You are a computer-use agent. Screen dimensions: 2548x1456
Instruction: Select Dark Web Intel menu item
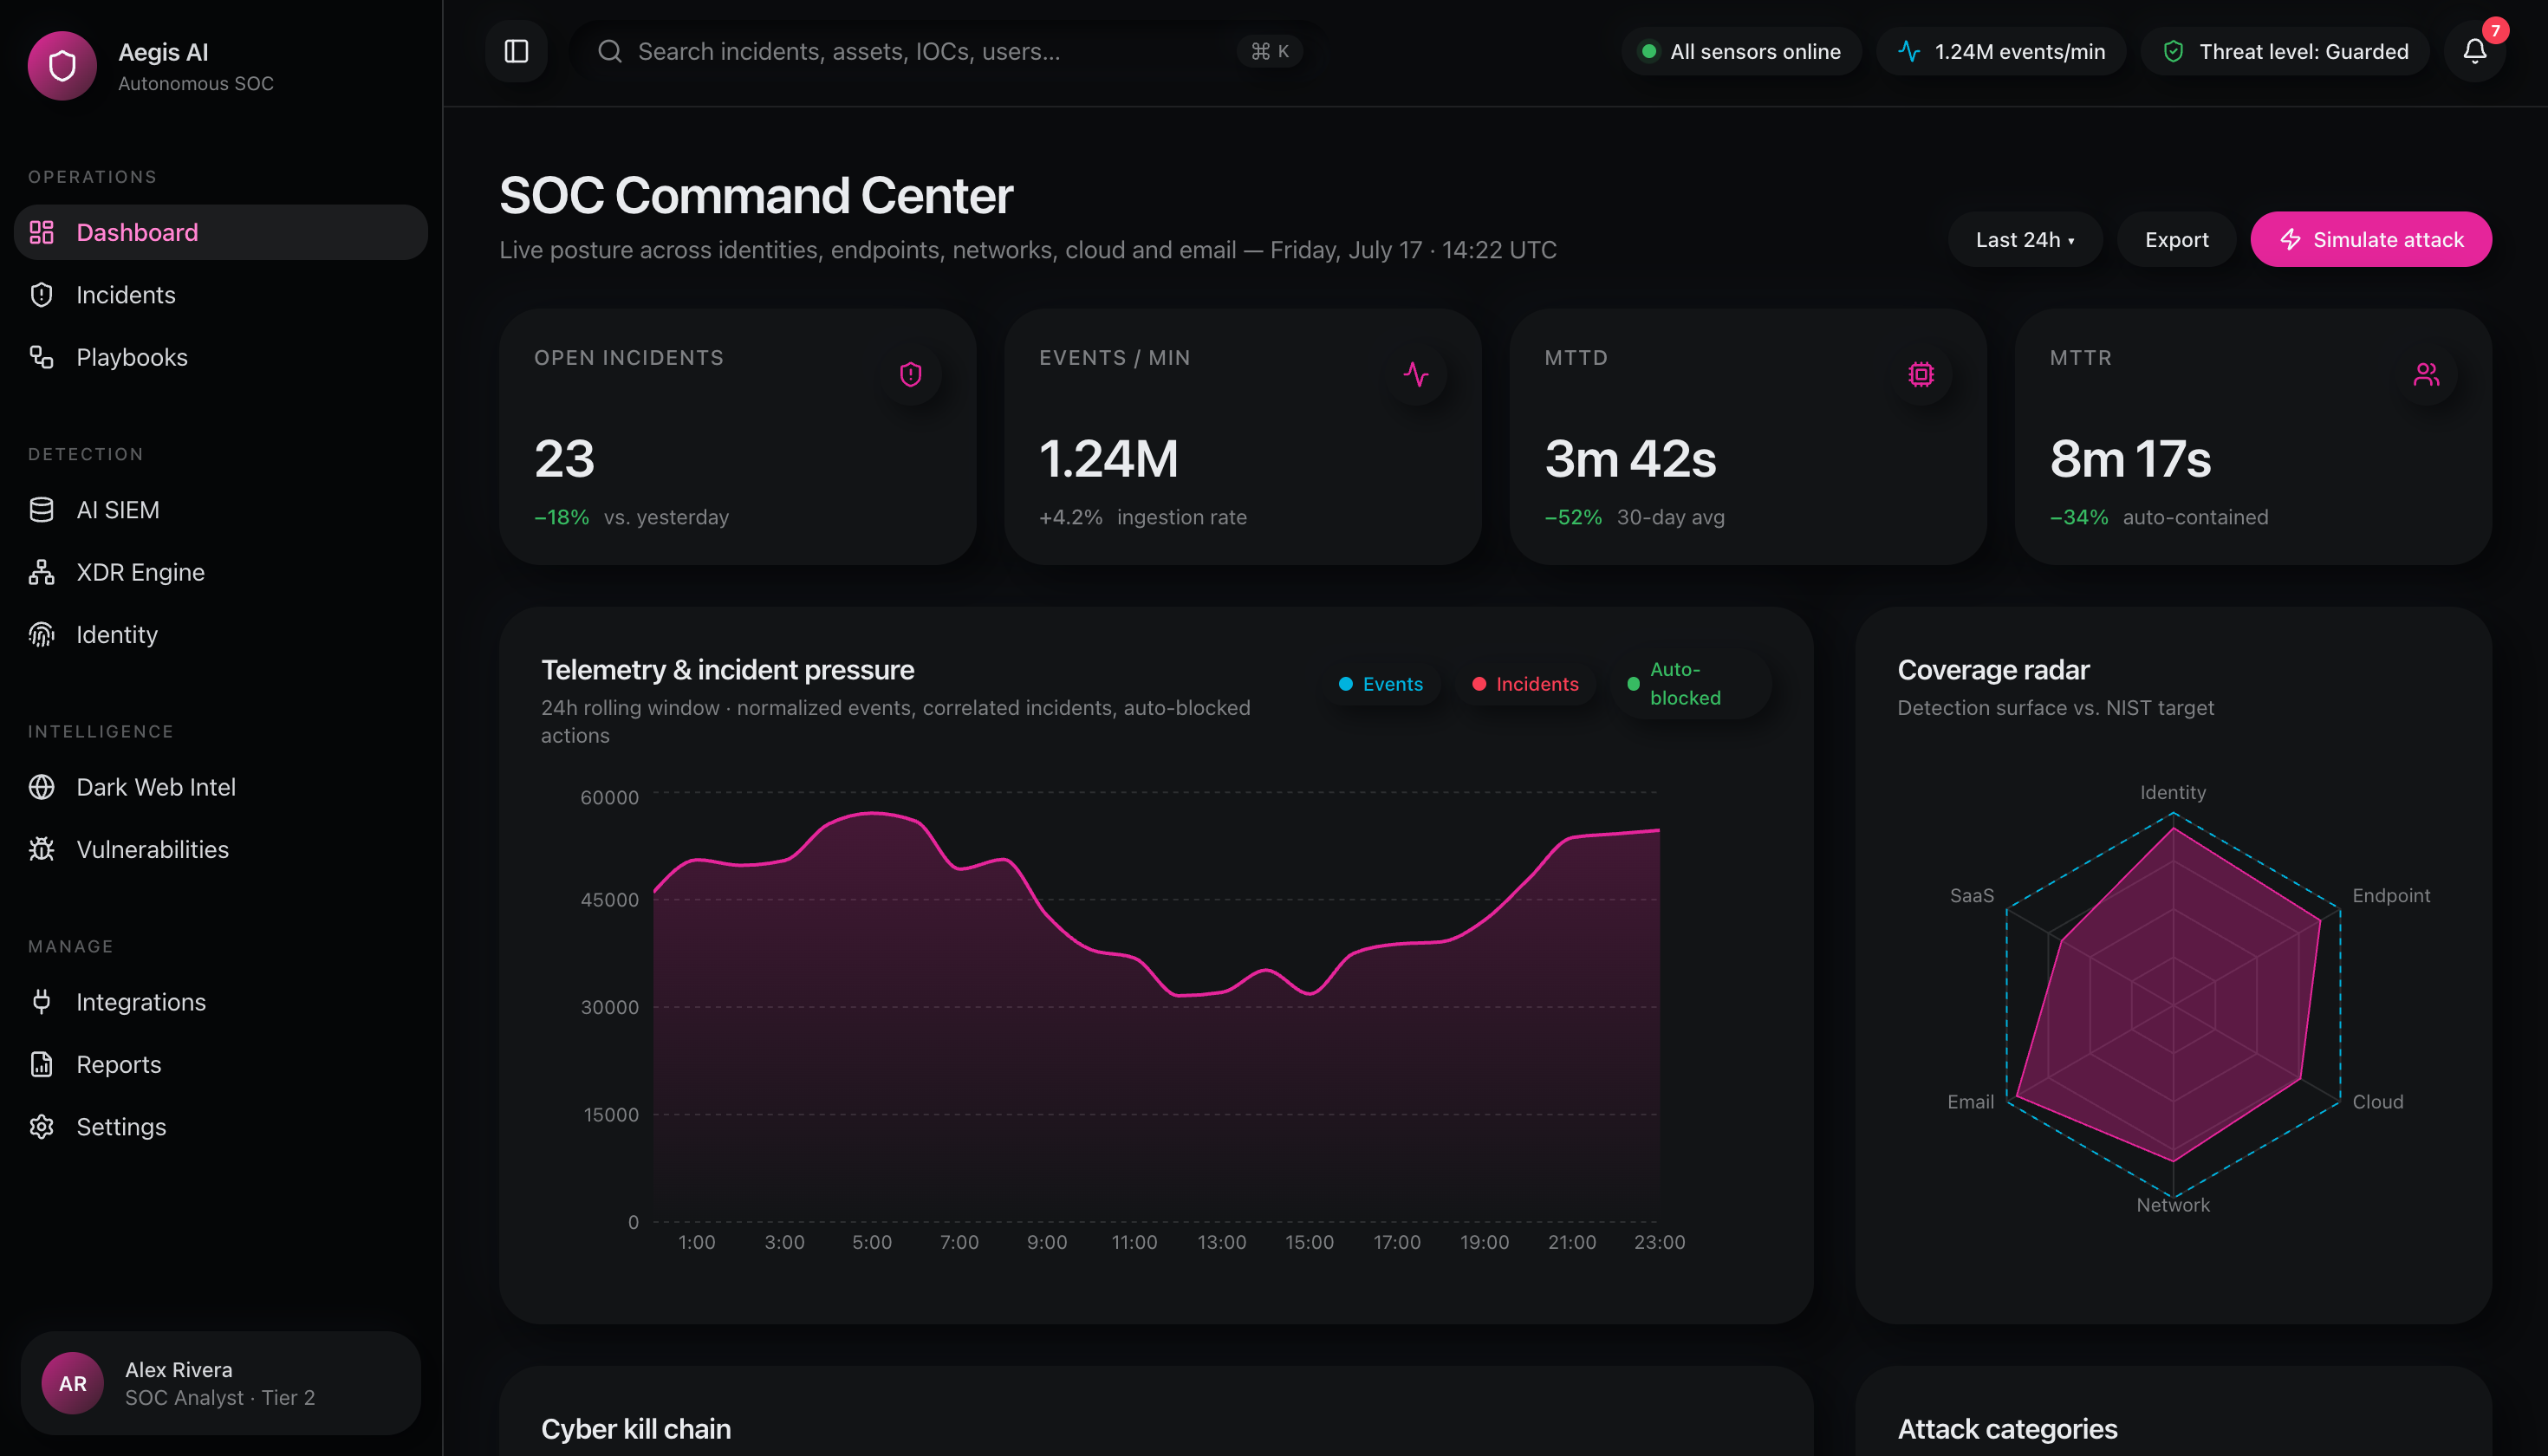coord(221,787)
